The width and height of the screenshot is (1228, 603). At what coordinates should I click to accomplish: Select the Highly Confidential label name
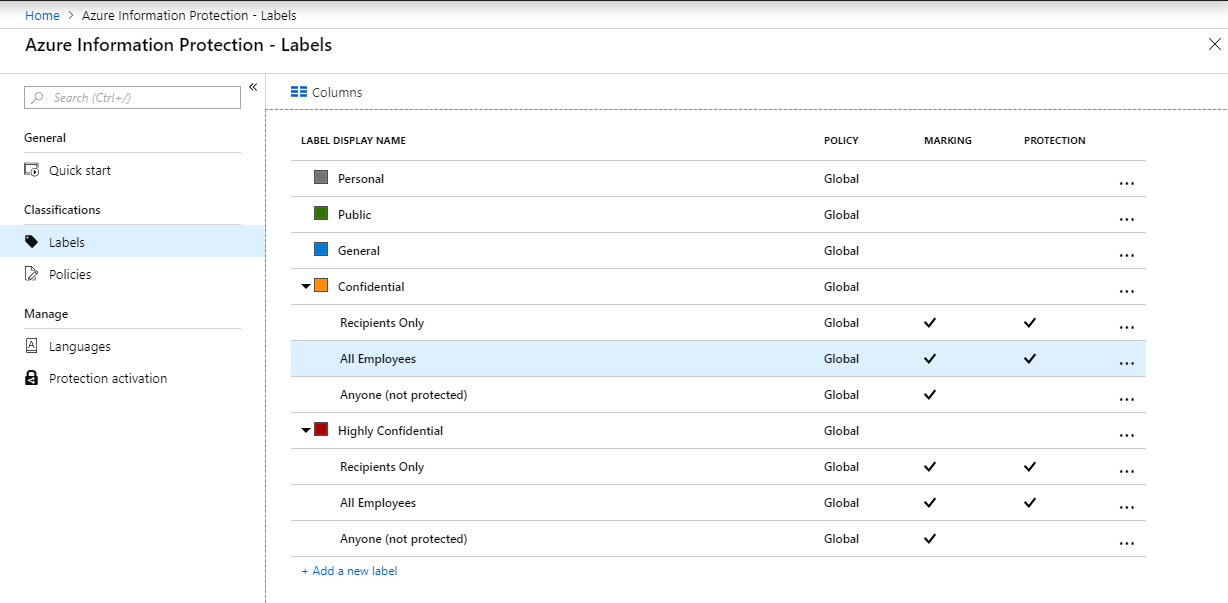point(390,431)
